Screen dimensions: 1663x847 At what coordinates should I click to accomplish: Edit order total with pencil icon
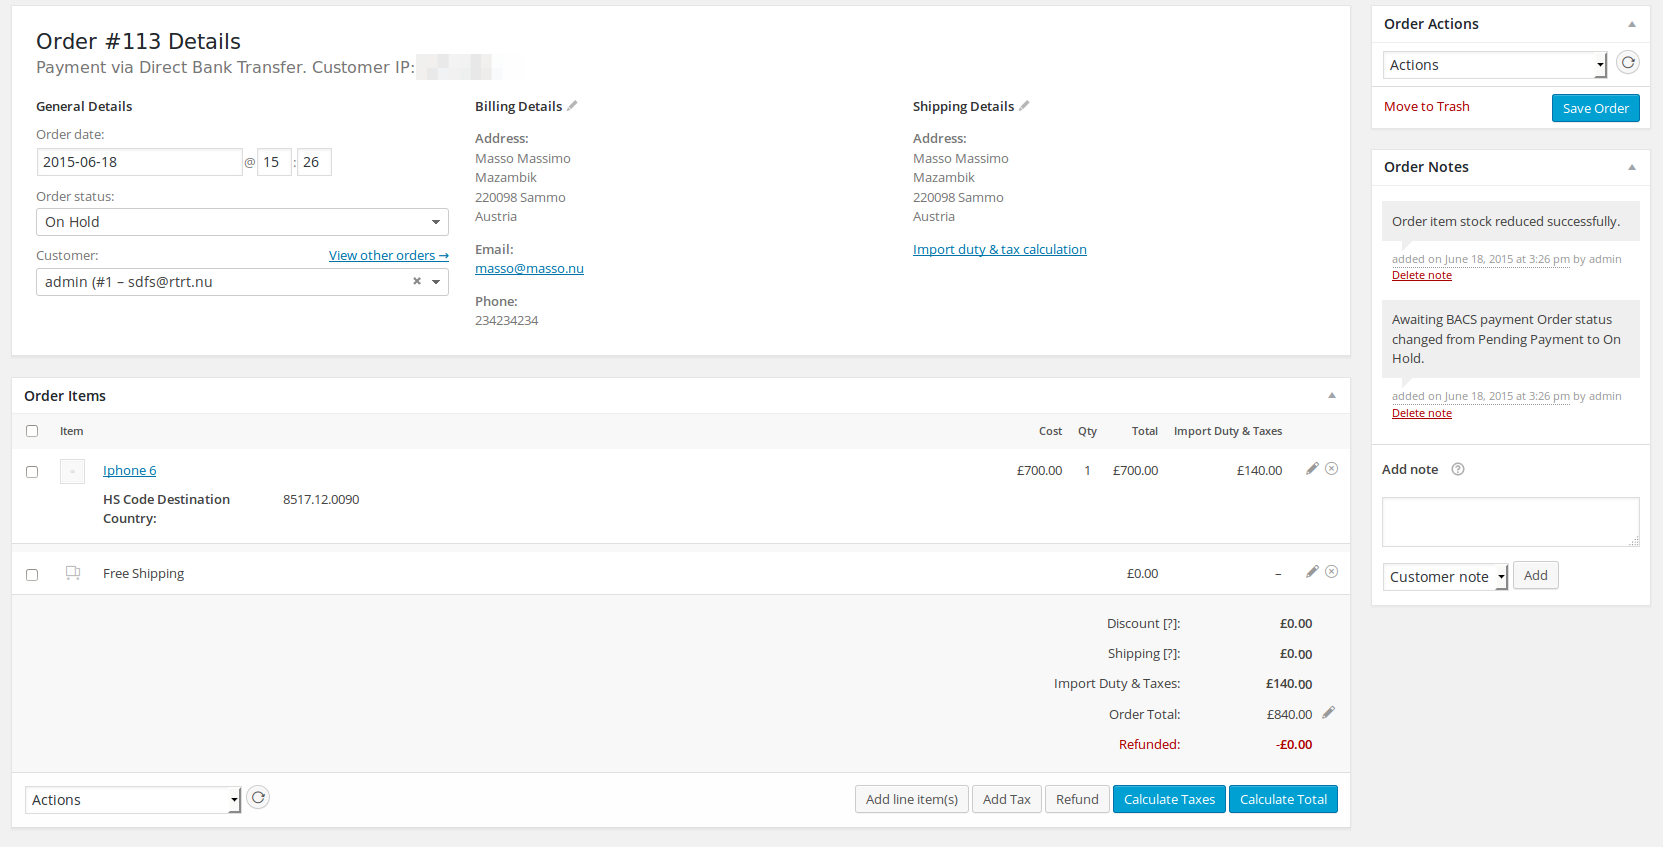click(1329, 713)
